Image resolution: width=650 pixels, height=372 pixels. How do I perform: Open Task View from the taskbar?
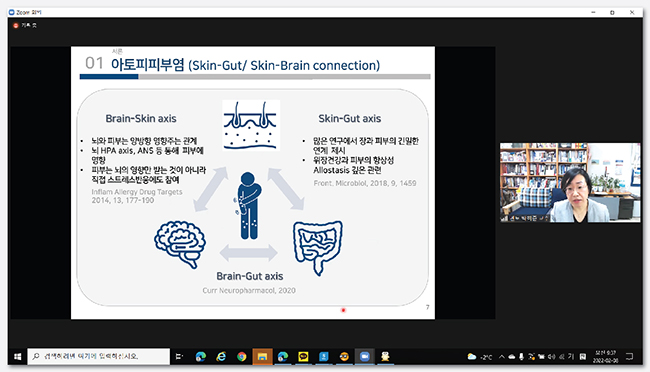[x=179, y=357]
